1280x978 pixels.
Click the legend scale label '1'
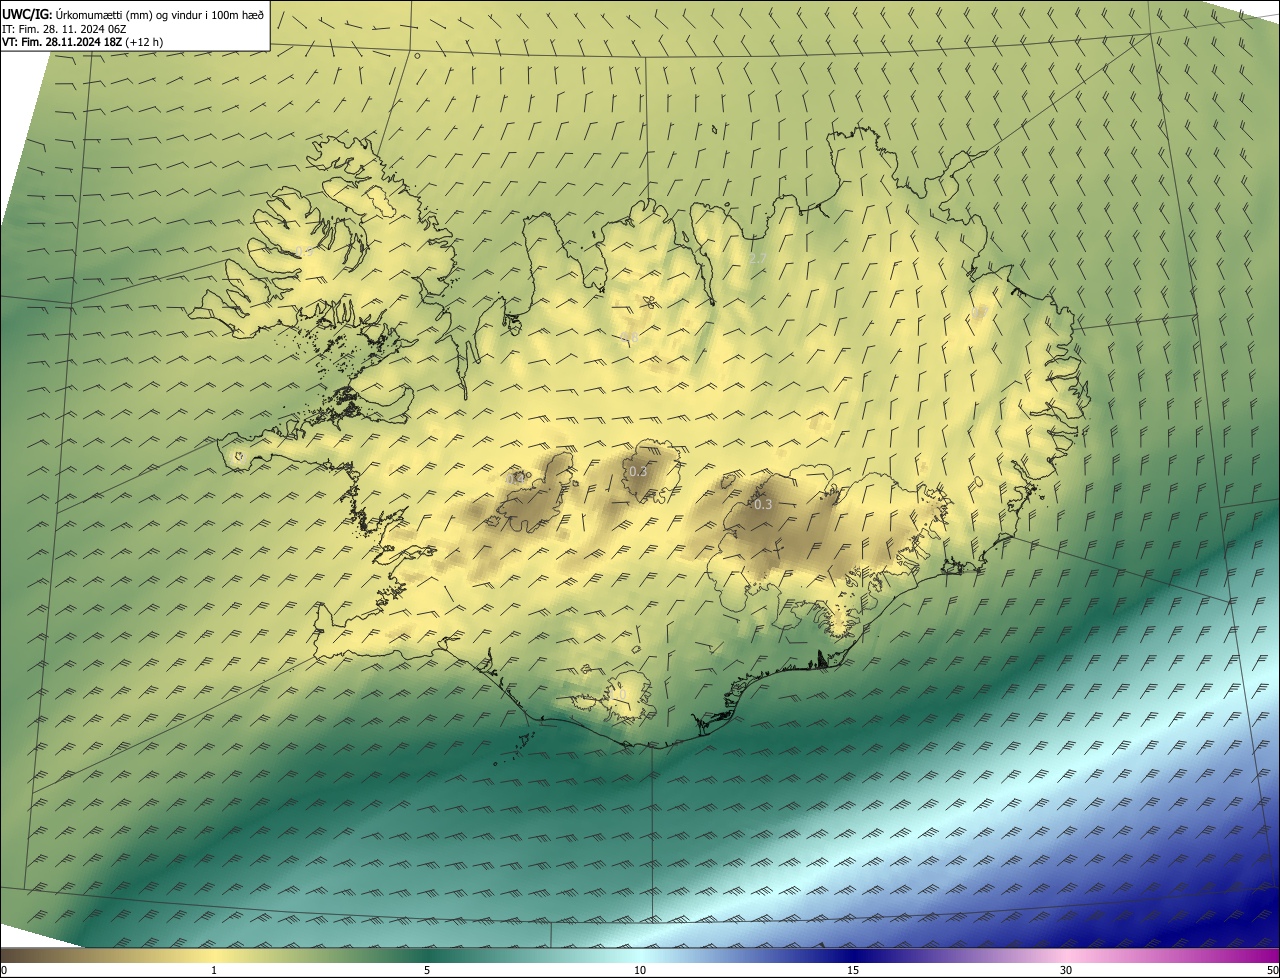(x=214, y=970)
